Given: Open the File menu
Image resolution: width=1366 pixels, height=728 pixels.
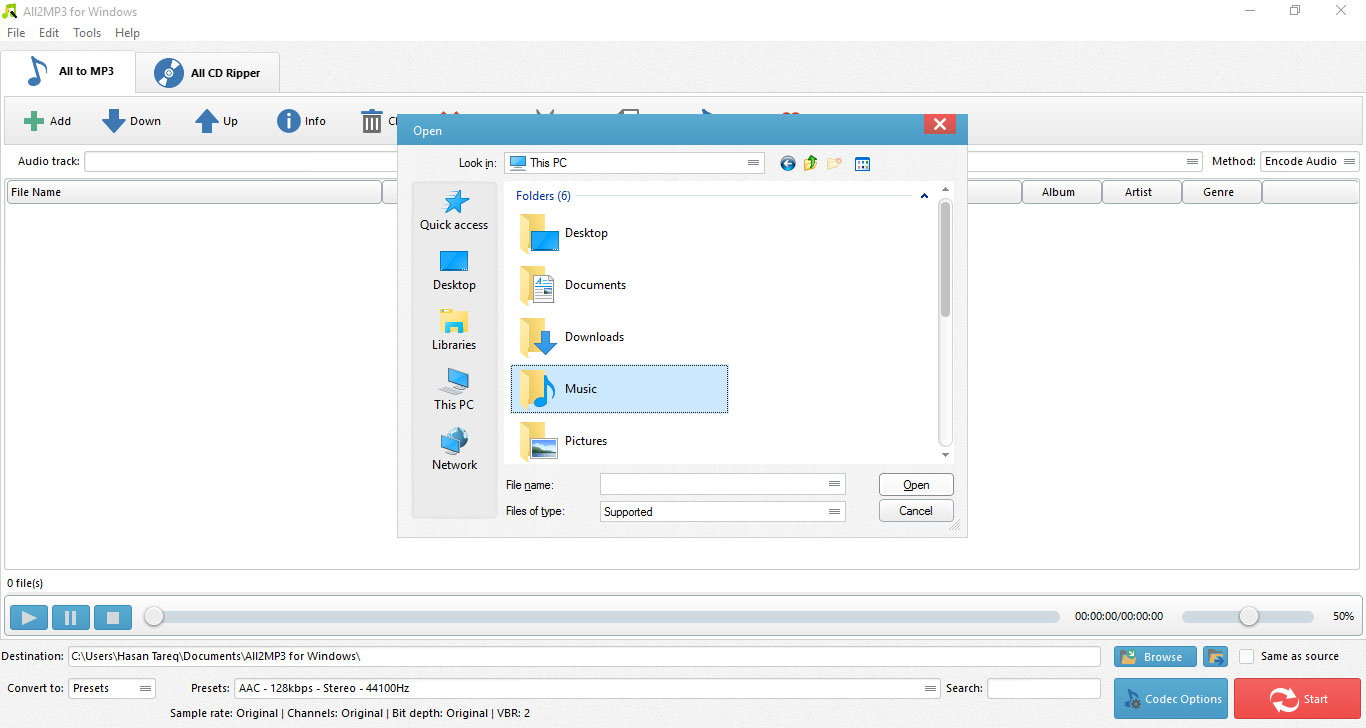Looking at the screenshot, I should (16, 33).
